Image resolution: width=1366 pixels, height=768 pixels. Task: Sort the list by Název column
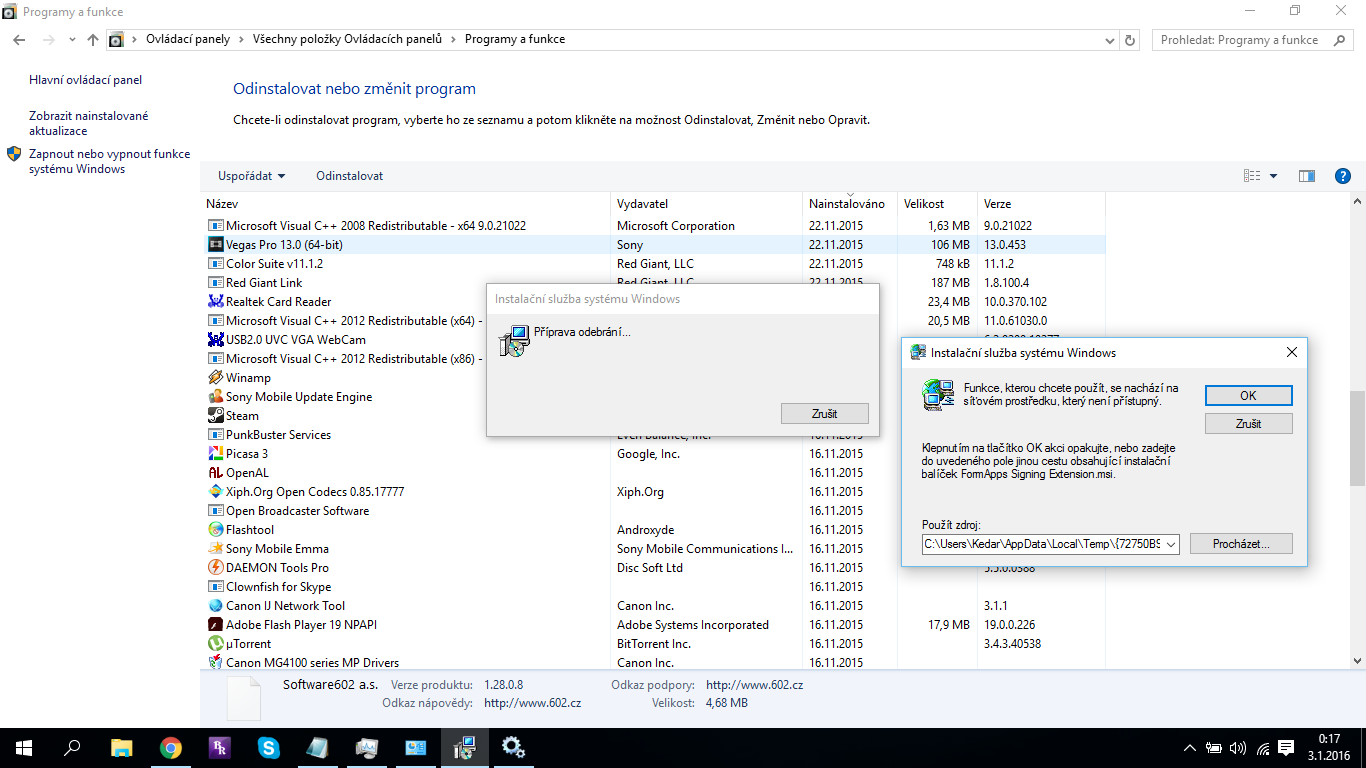tap(405, 204)
